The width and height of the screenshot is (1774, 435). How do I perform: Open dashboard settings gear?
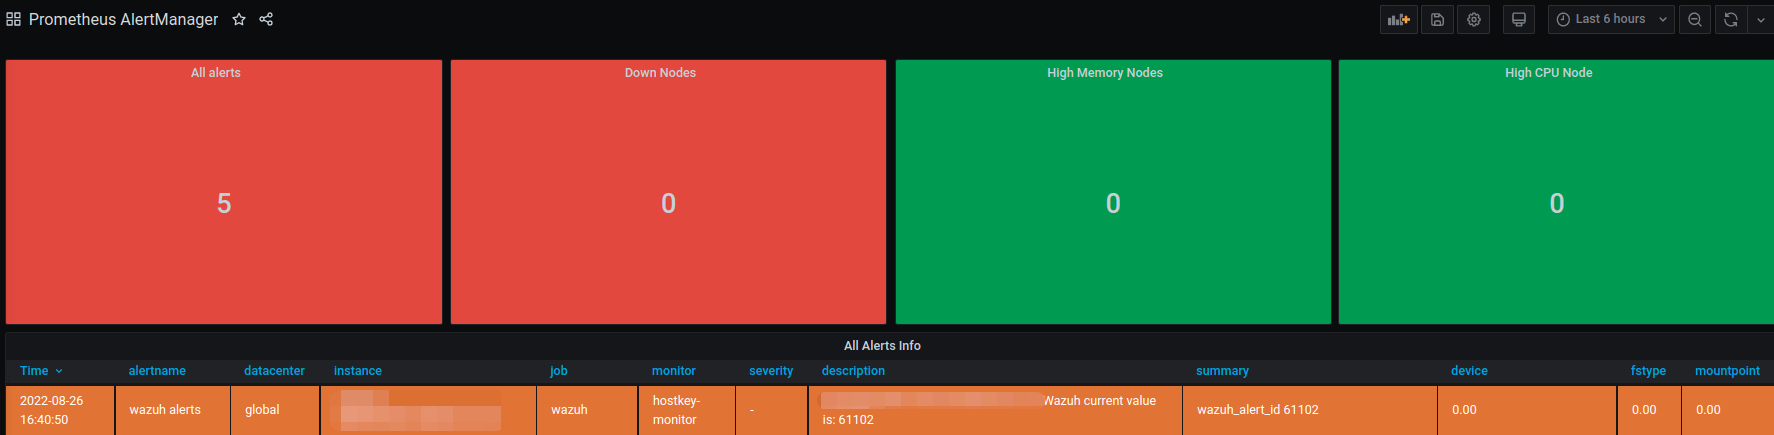pyautogui.click(x=1473, y=19)
